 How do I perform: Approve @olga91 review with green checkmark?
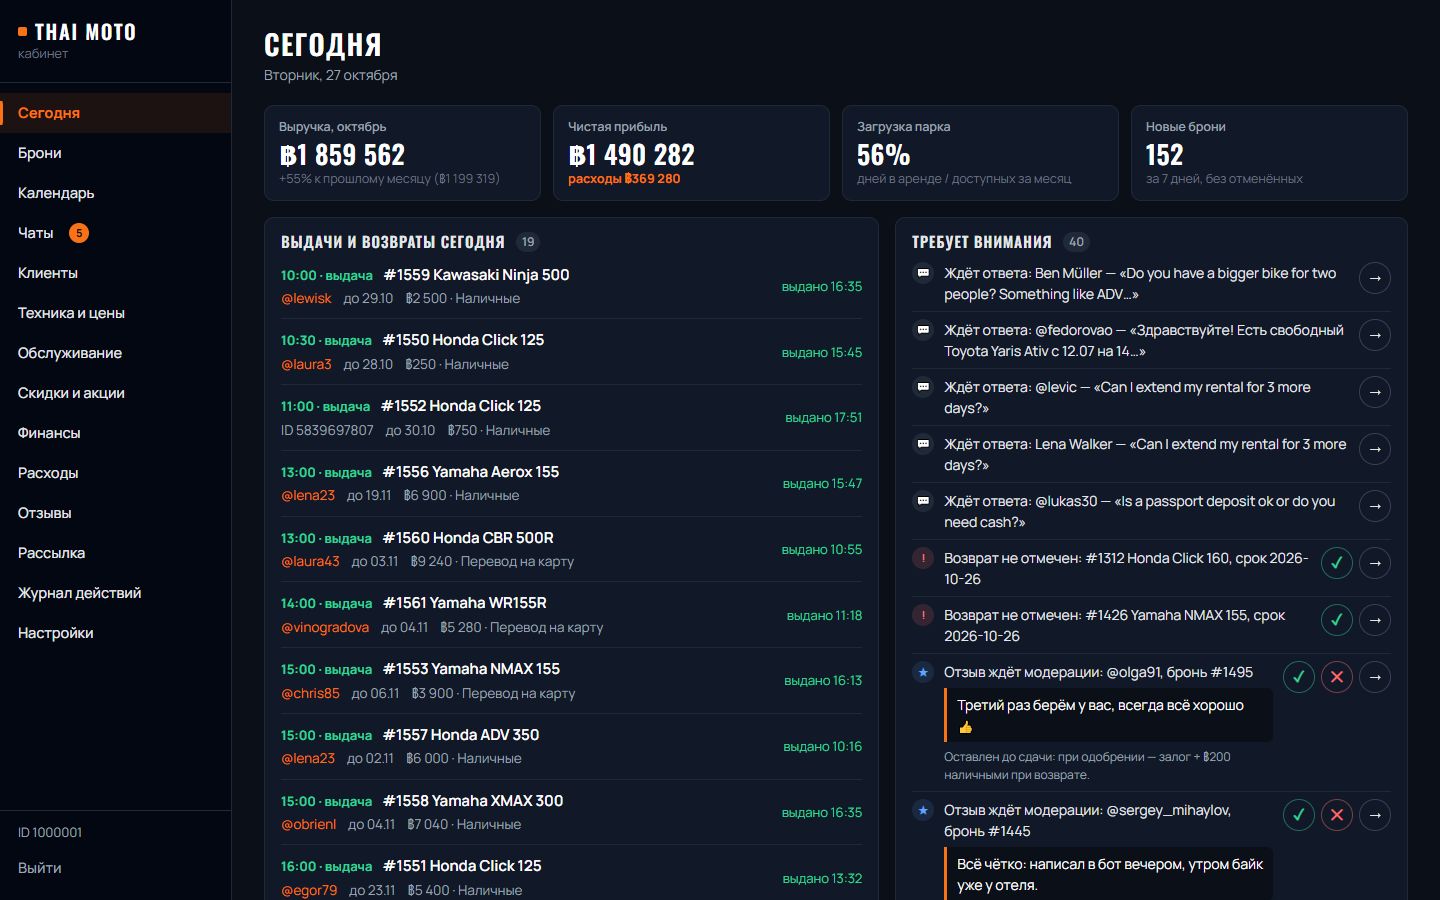[1299, 677]
